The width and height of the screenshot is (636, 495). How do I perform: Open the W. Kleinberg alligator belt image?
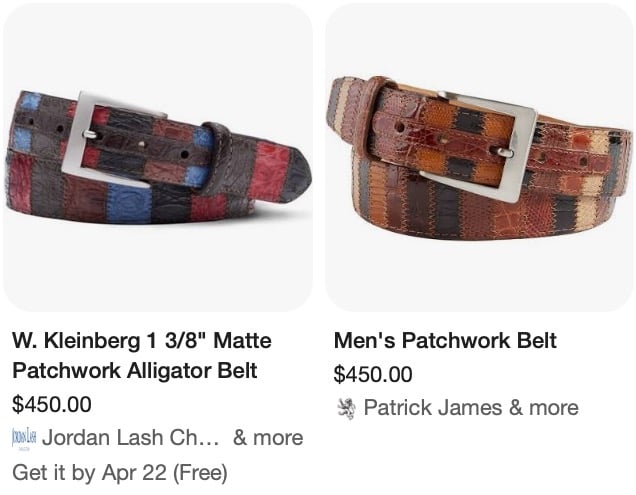158,157
